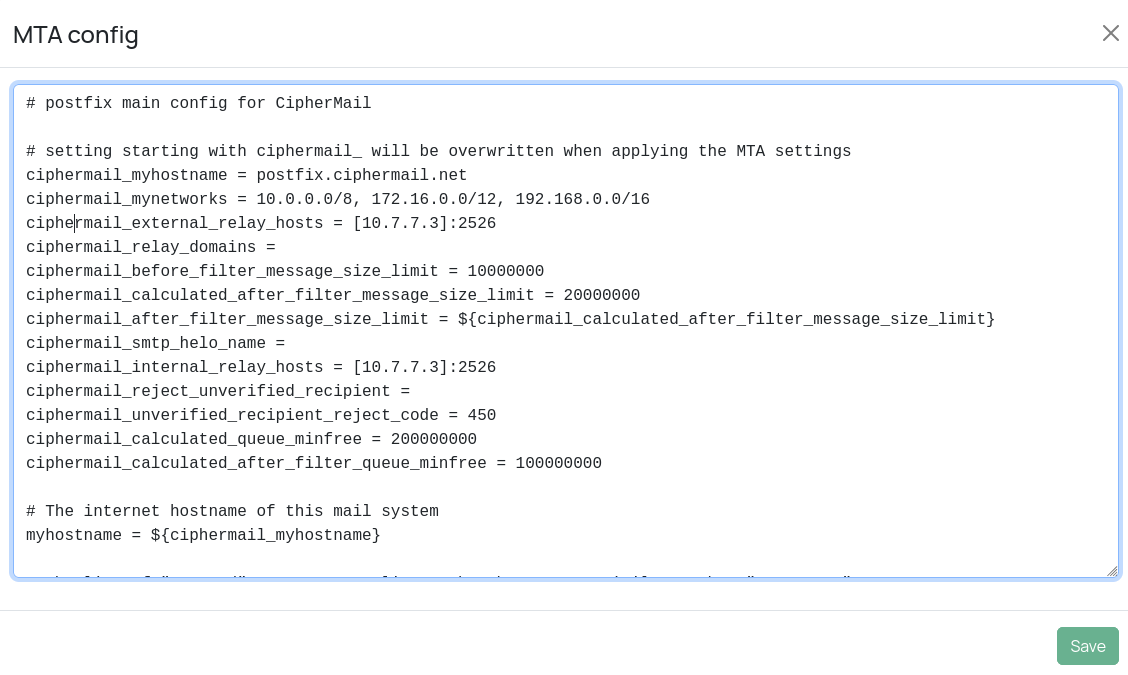This screenshot has width=1128, height=675.
Task: Click the ciphermail_calculated_queue_minfree line
Action: tap(251, 440)
